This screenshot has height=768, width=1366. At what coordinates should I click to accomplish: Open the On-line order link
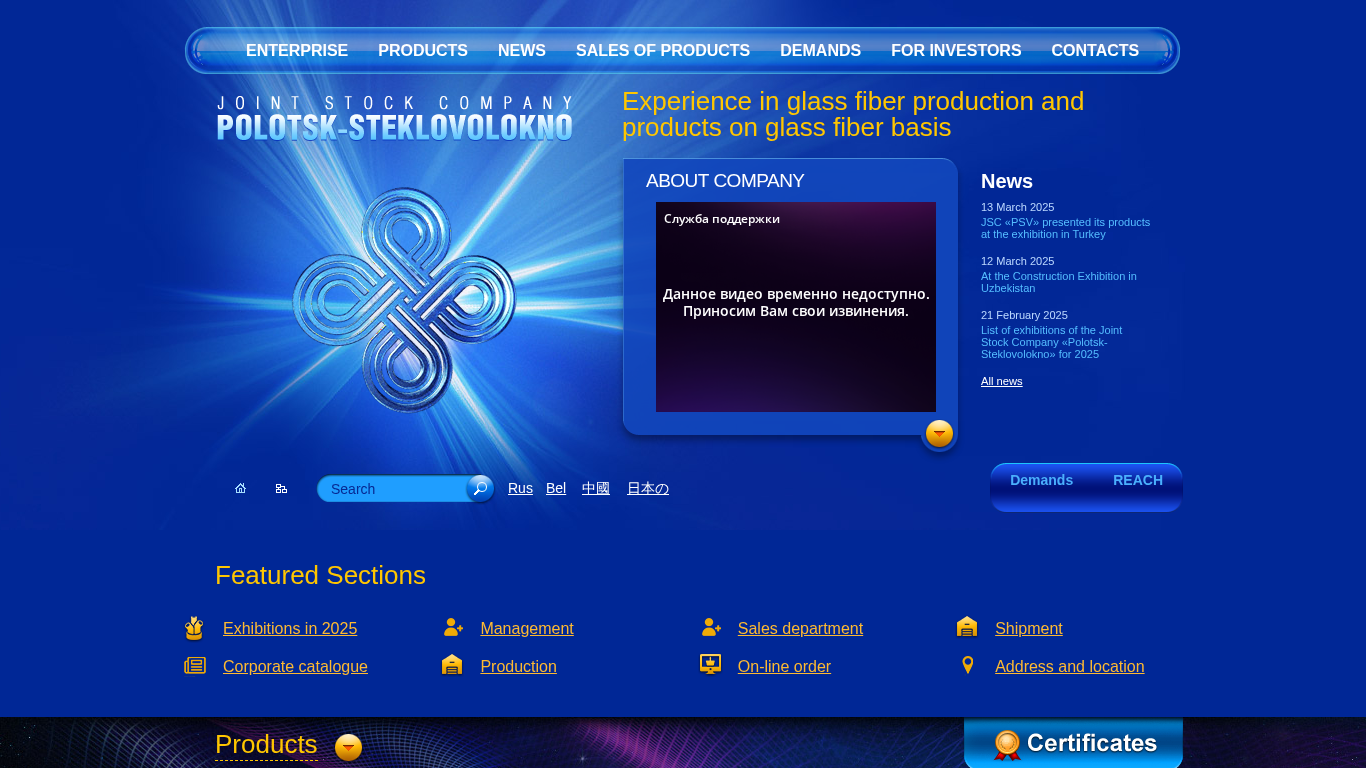point(784,666)
